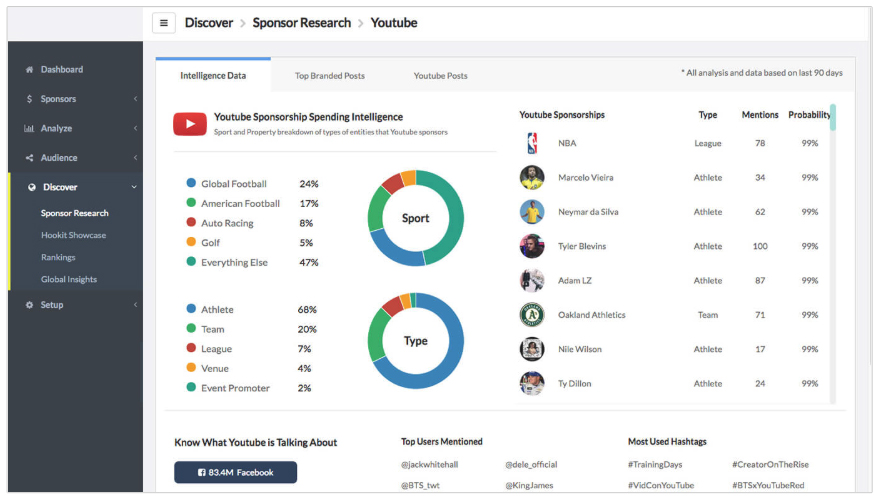Click Oakland Athletics name in table
The width and height of the screenshot is (878, 500).
pos(591,315)
